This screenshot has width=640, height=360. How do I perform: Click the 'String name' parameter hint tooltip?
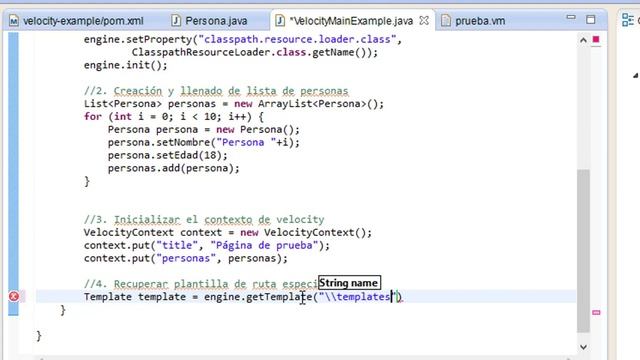[x=349, y=283]
